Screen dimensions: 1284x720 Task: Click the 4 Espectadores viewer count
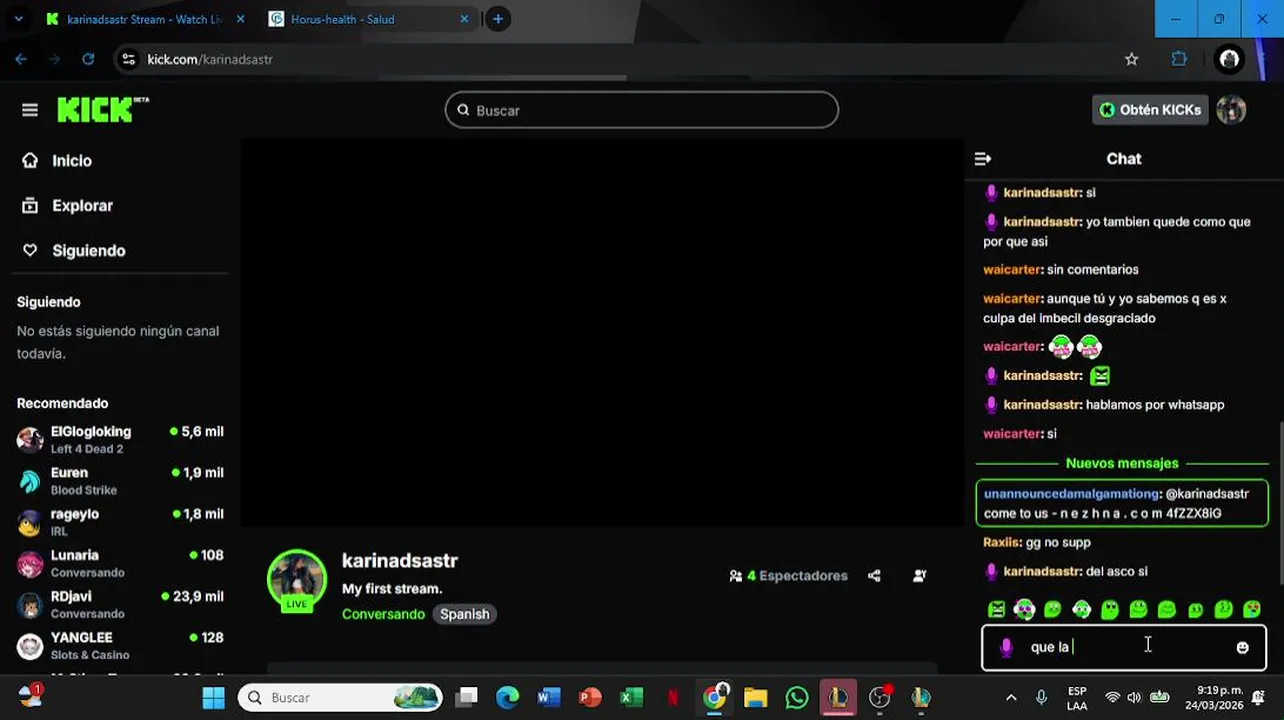coord(788,576)
